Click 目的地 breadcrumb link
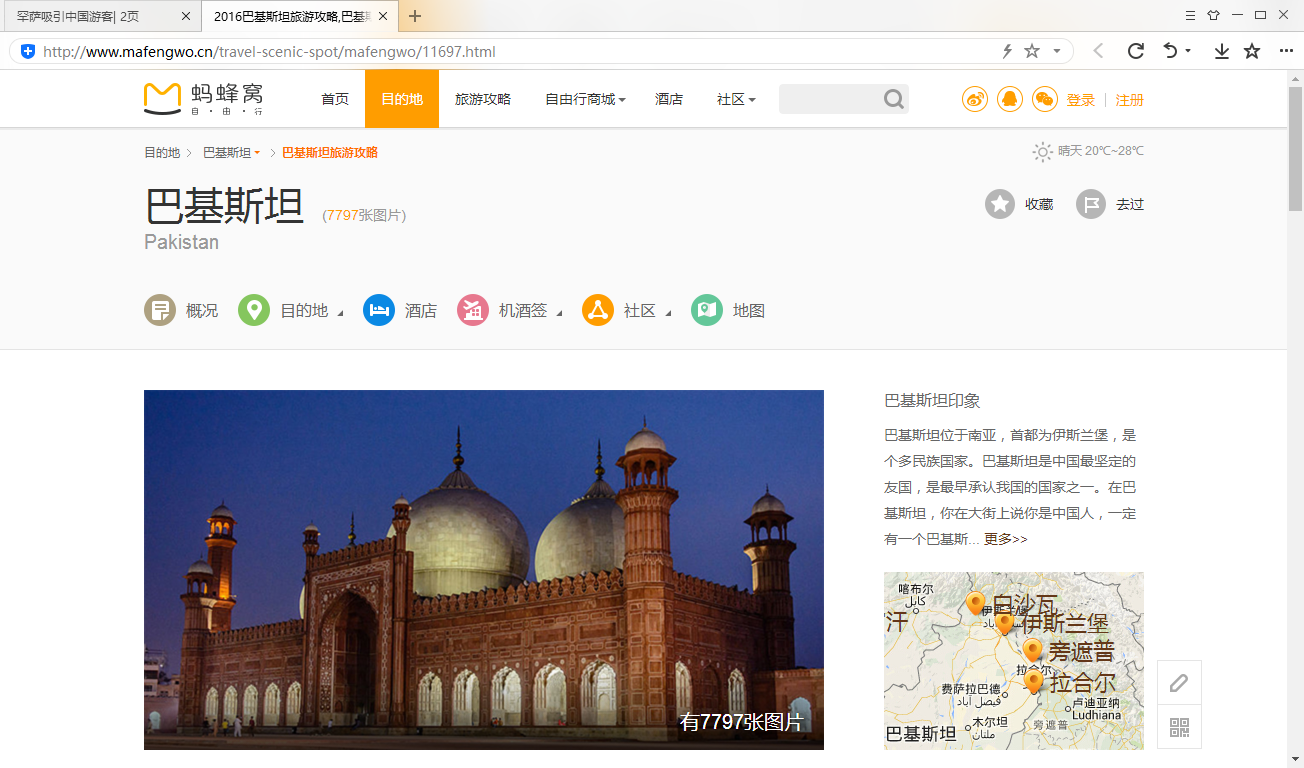The height and width of the screenshot is (768, 1304). (x=162, y=153)
